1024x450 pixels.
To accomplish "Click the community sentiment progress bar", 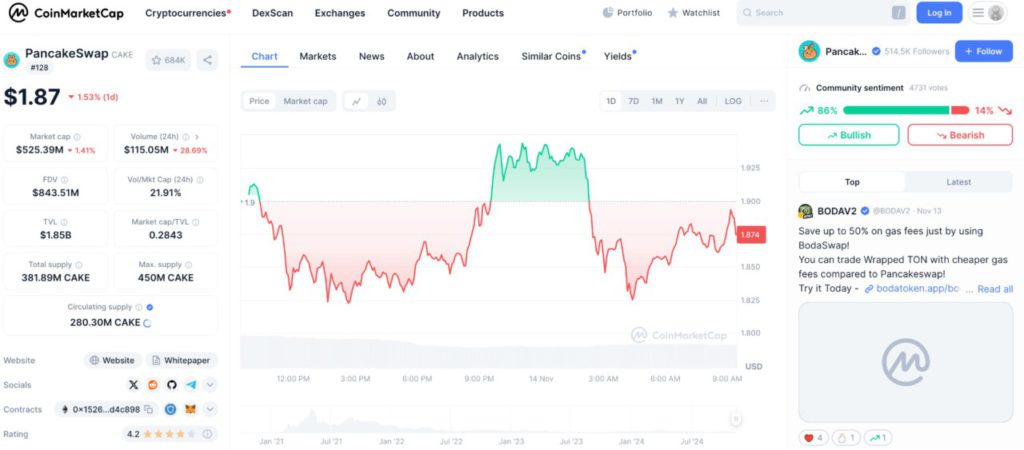I will (x=905, y=110).
